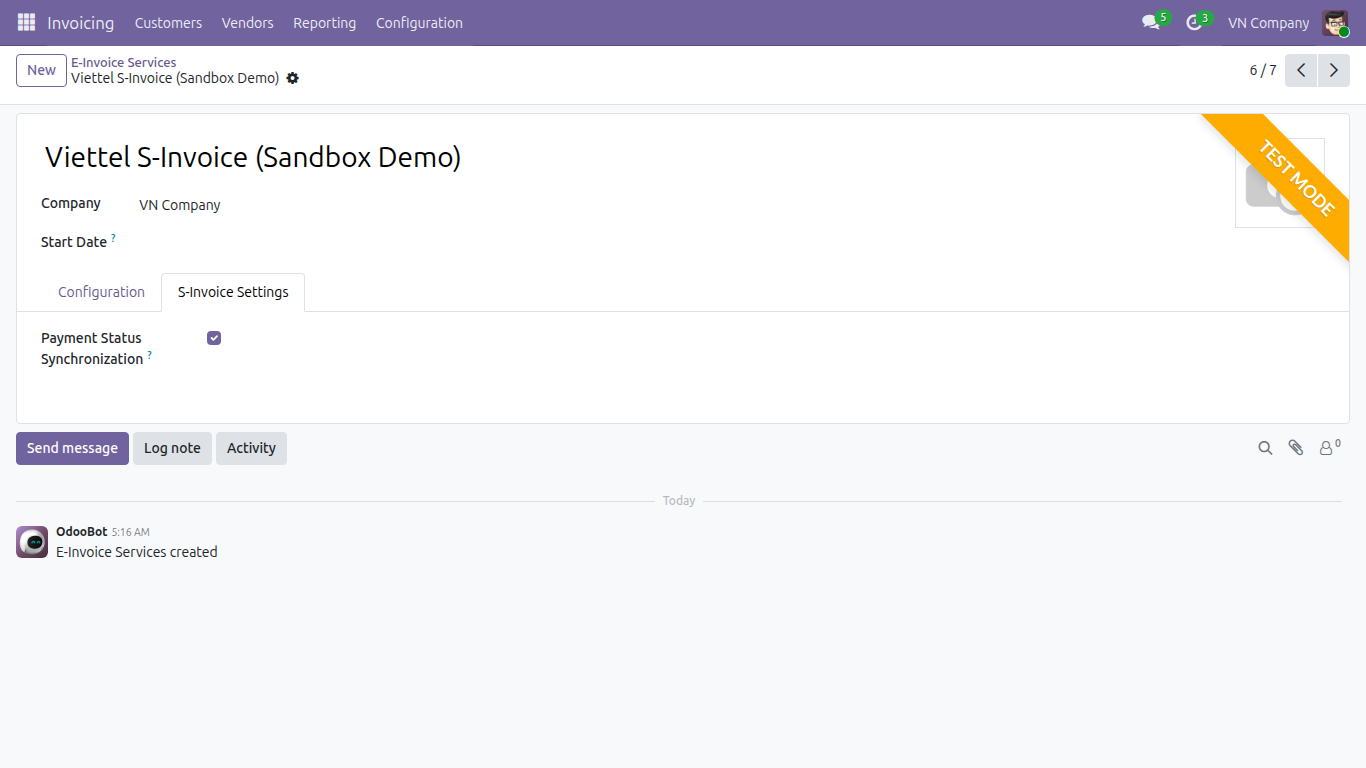Viewport: 1366px width, 768px height.
Task: Open the activities clock icon
Action: click(x=1193, y=22)
